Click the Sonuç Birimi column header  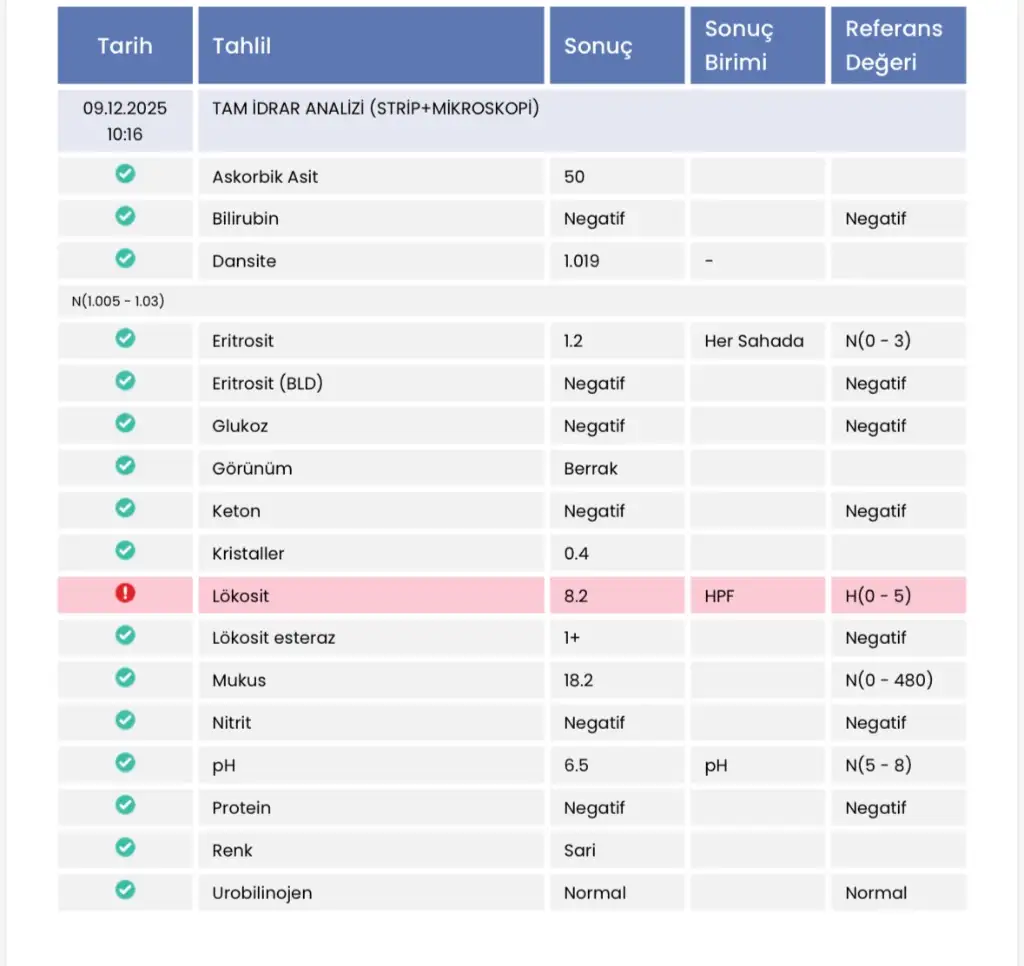click(x=739, y=46)
